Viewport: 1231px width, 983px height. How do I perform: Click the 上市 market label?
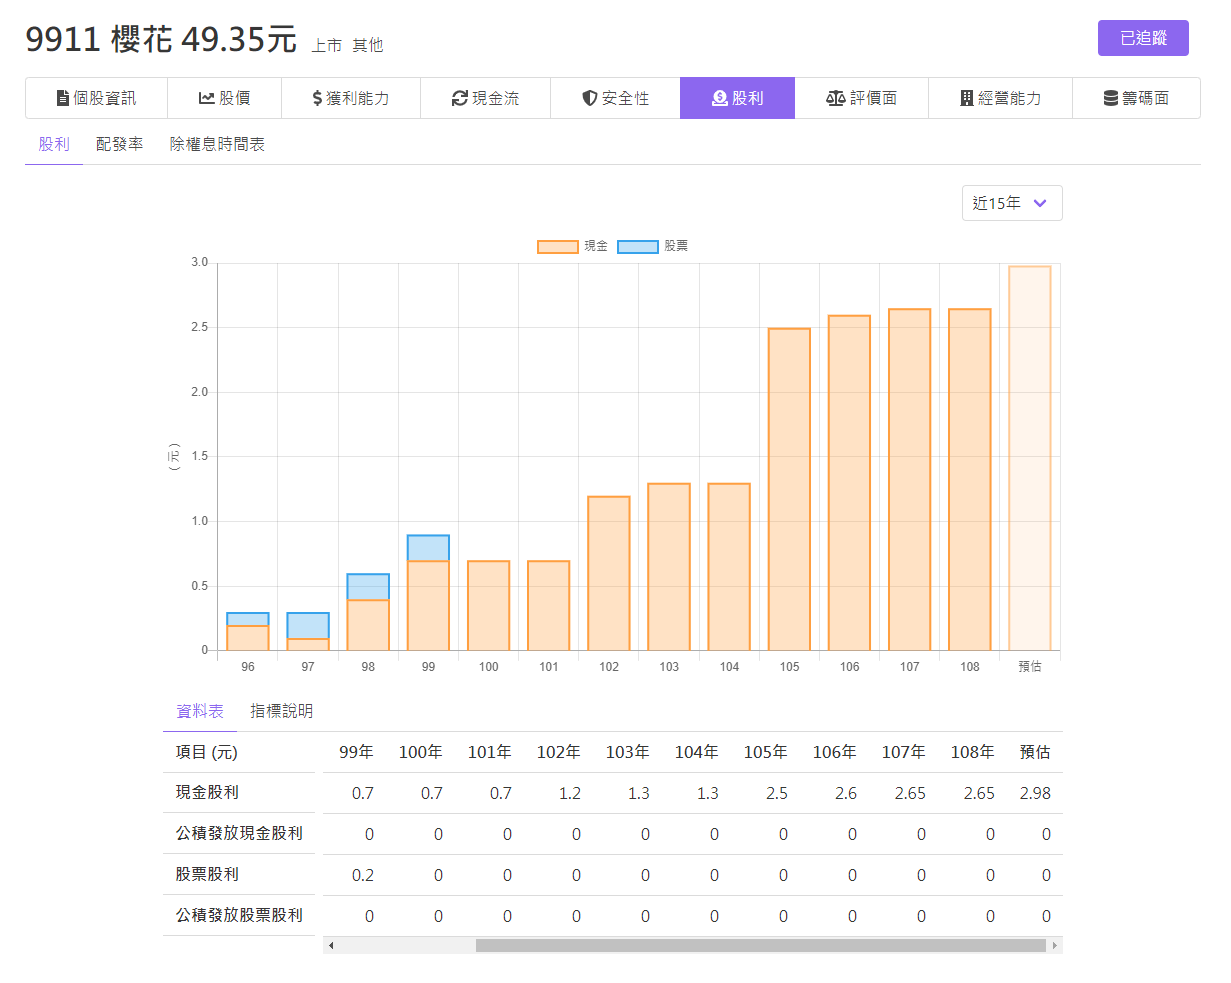point(327,45)
